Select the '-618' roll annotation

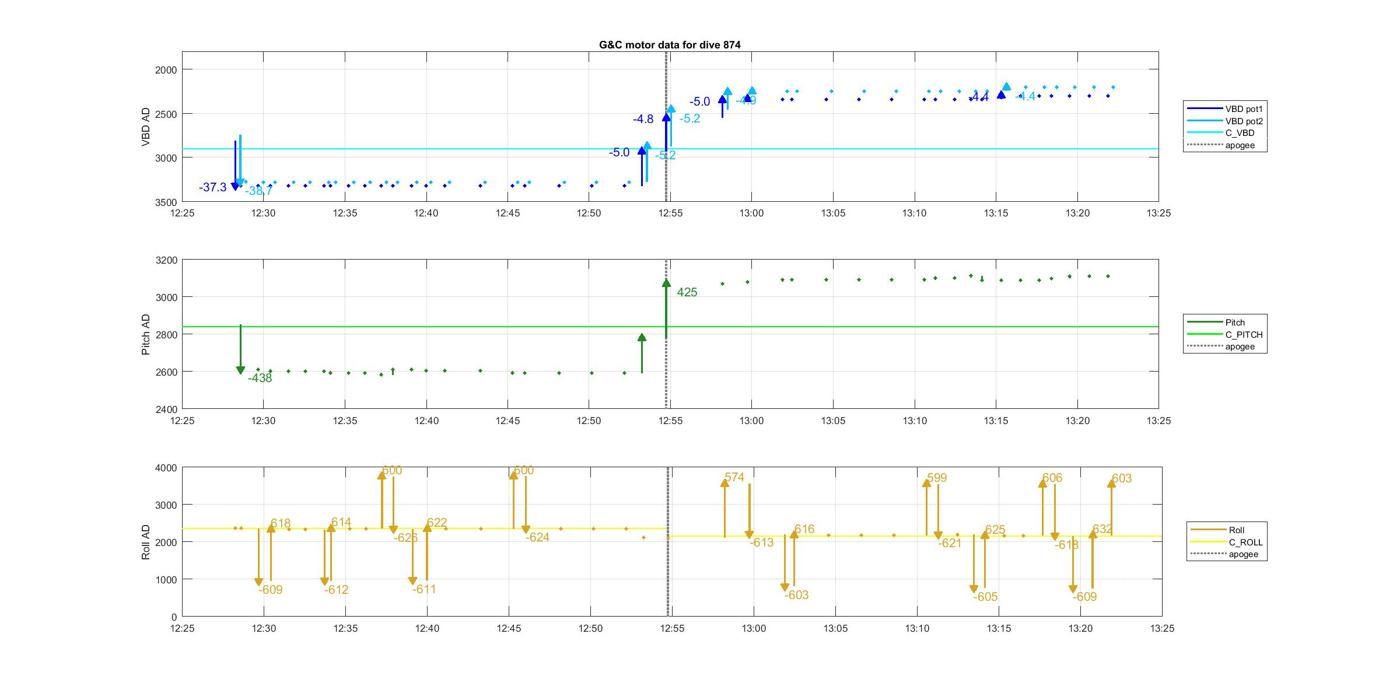click(x=1066, y=544)
